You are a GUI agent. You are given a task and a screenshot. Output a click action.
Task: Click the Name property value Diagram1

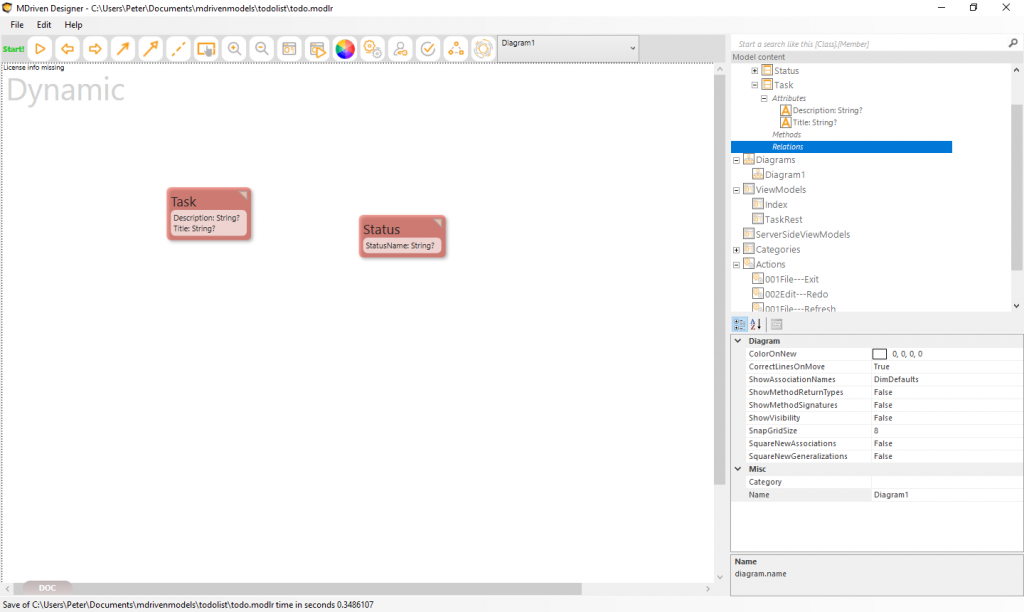coord(947,494)
